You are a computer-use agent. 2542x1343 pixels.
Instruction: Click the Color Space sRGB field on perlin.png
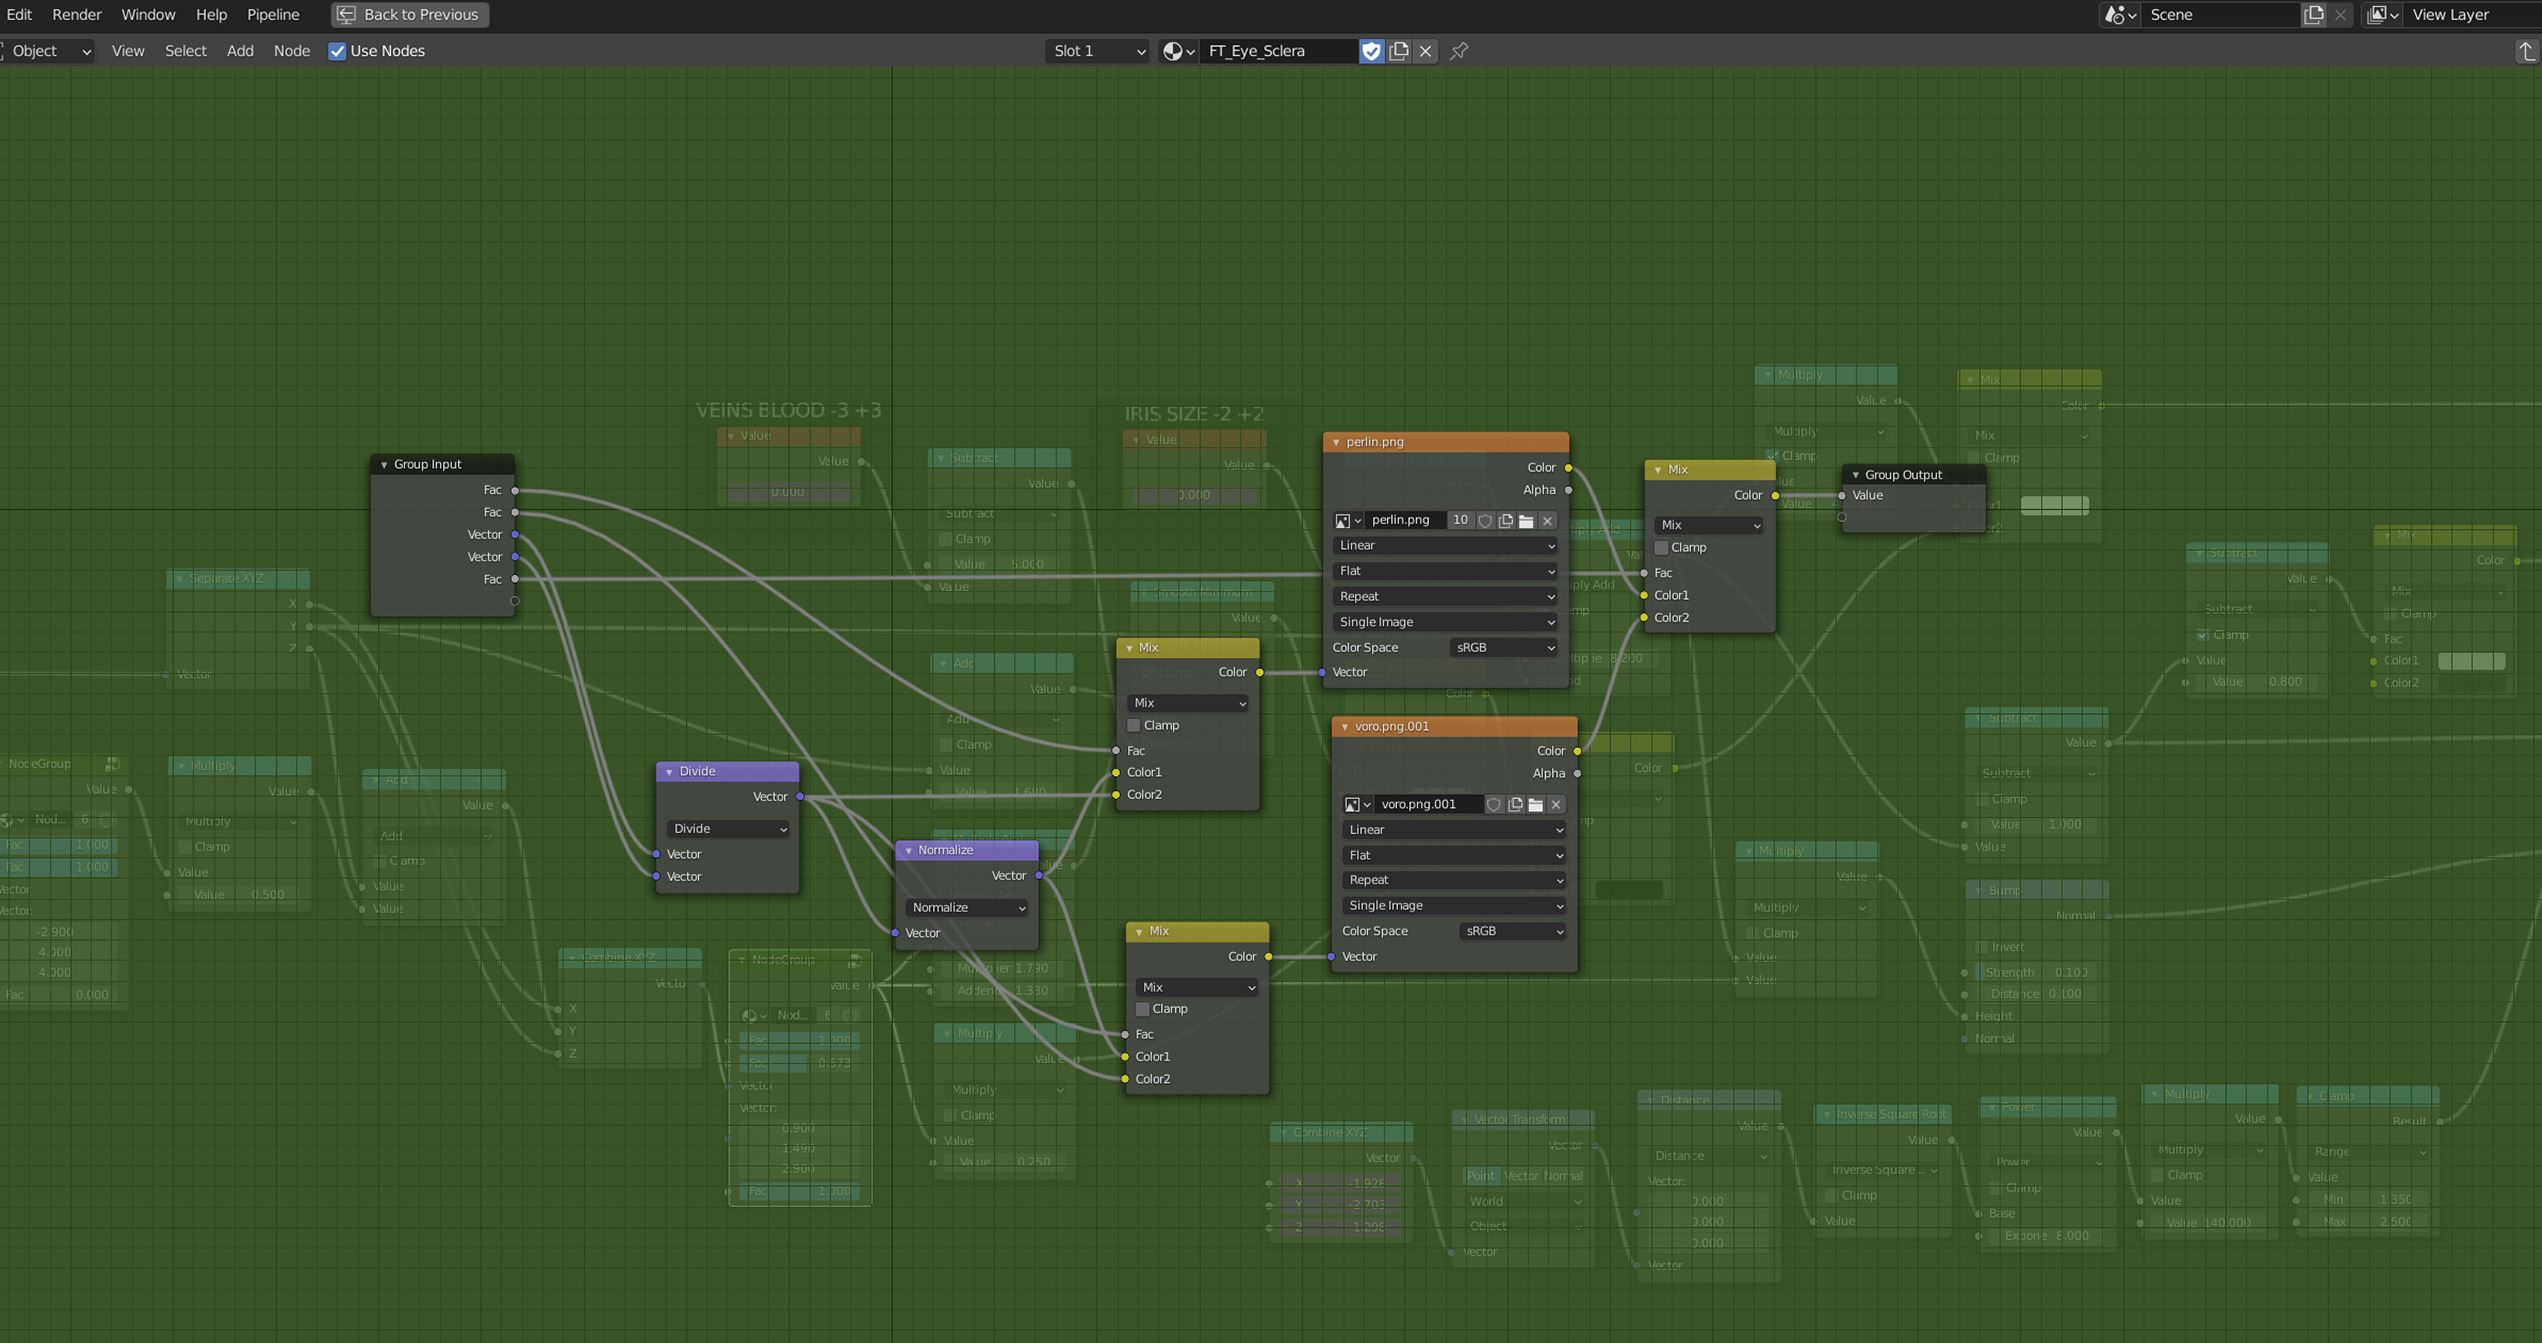pos(1503,647)
